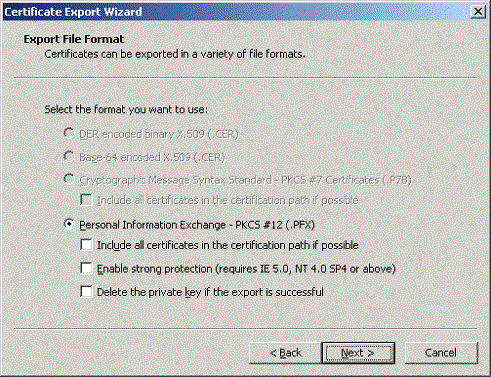
Task: Tick the grayed-out include all certificates checkbox under P7B
Action: click(86, 200)
